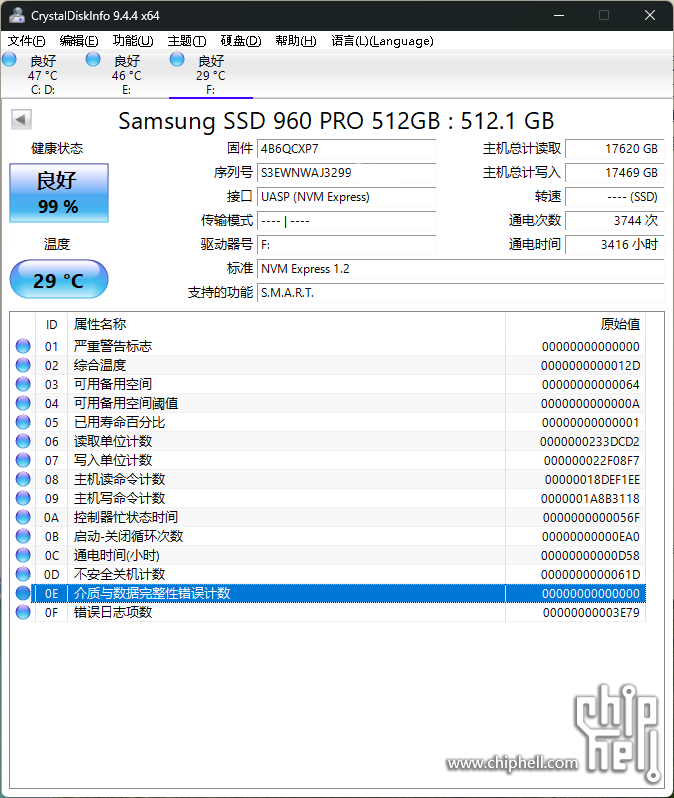
Task: Click the firmware field 4B6QCXP7
Action: (x=347, y=149)
